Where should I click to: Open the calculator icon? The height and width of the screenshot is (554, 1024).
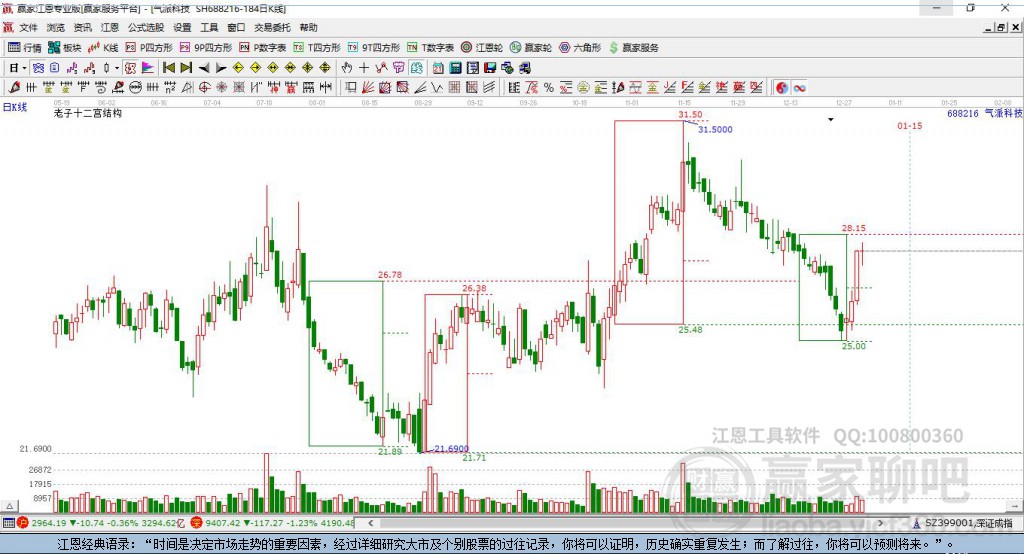[x=455, y=68]
